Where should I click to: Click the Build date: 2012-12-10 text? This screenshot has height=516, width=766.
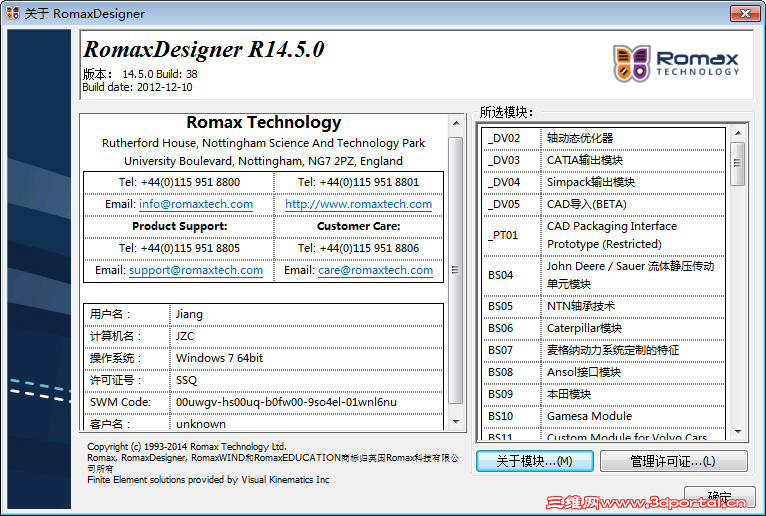point(137,87)
